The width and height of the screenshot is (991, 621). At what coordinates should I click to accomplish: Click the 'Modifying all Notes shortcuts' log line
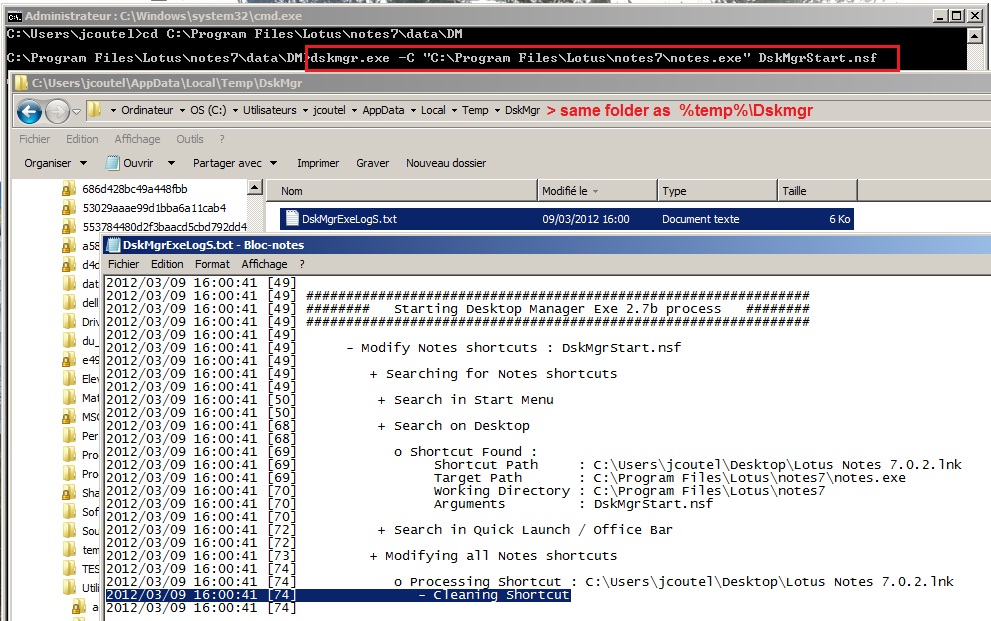[x=494, y=556]
